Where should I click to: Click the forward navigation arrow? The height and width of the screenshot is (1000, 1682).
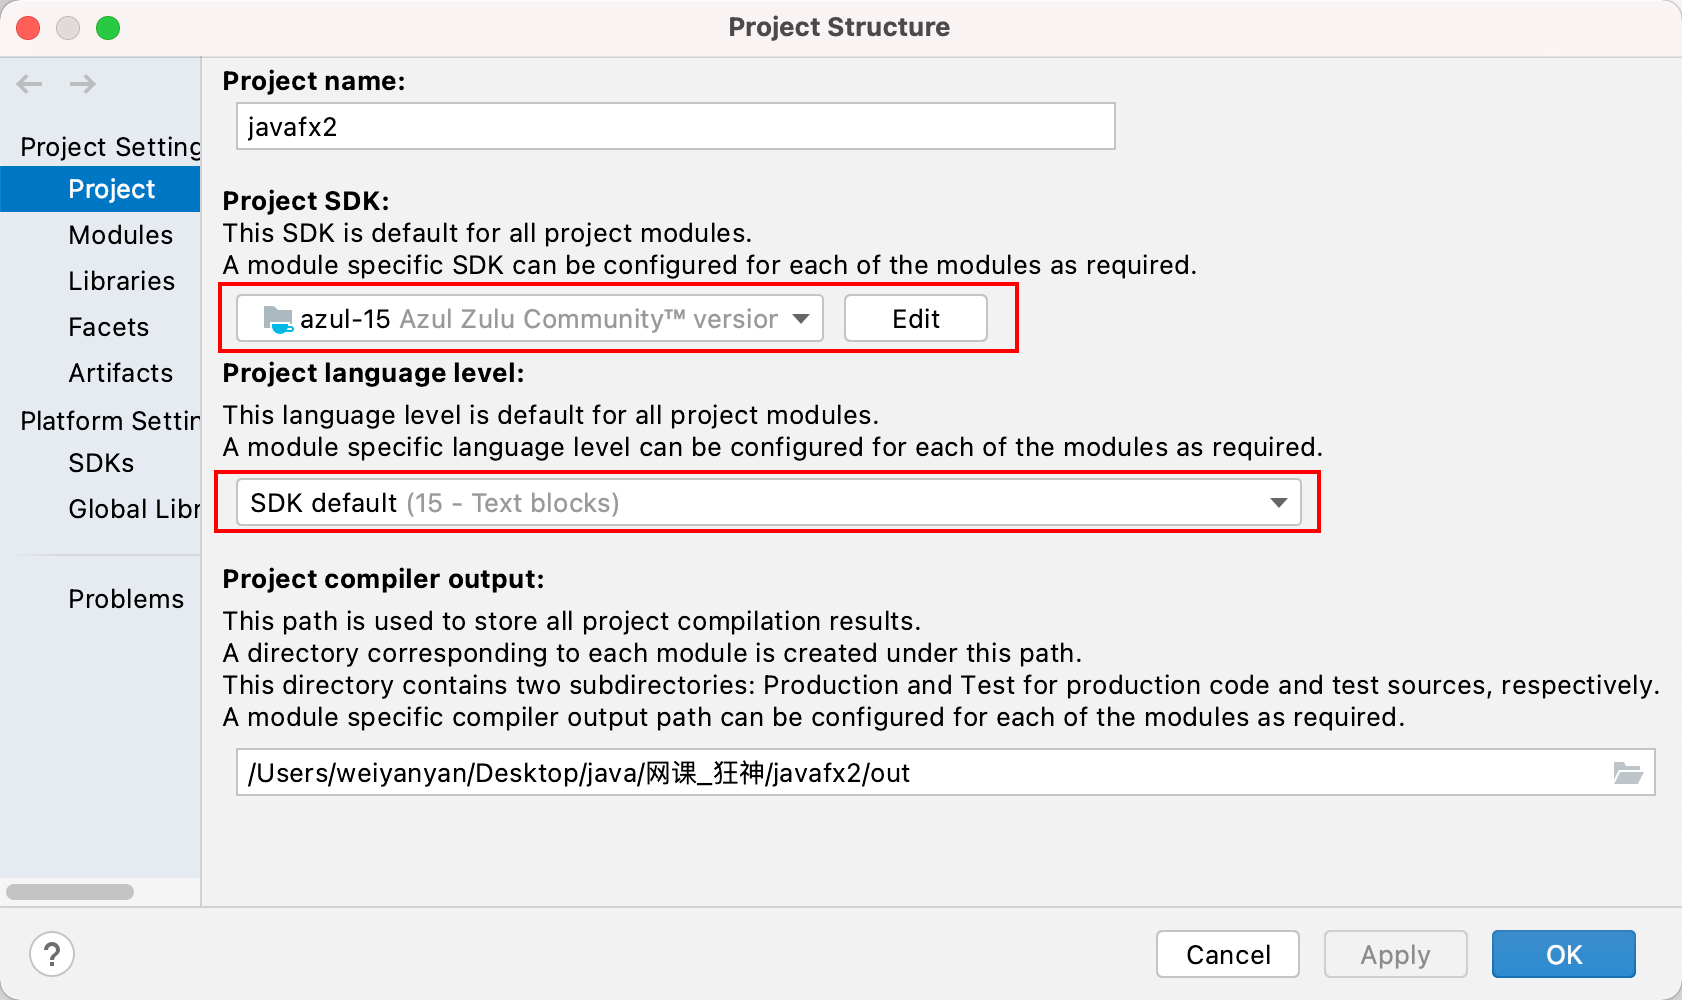83,84
